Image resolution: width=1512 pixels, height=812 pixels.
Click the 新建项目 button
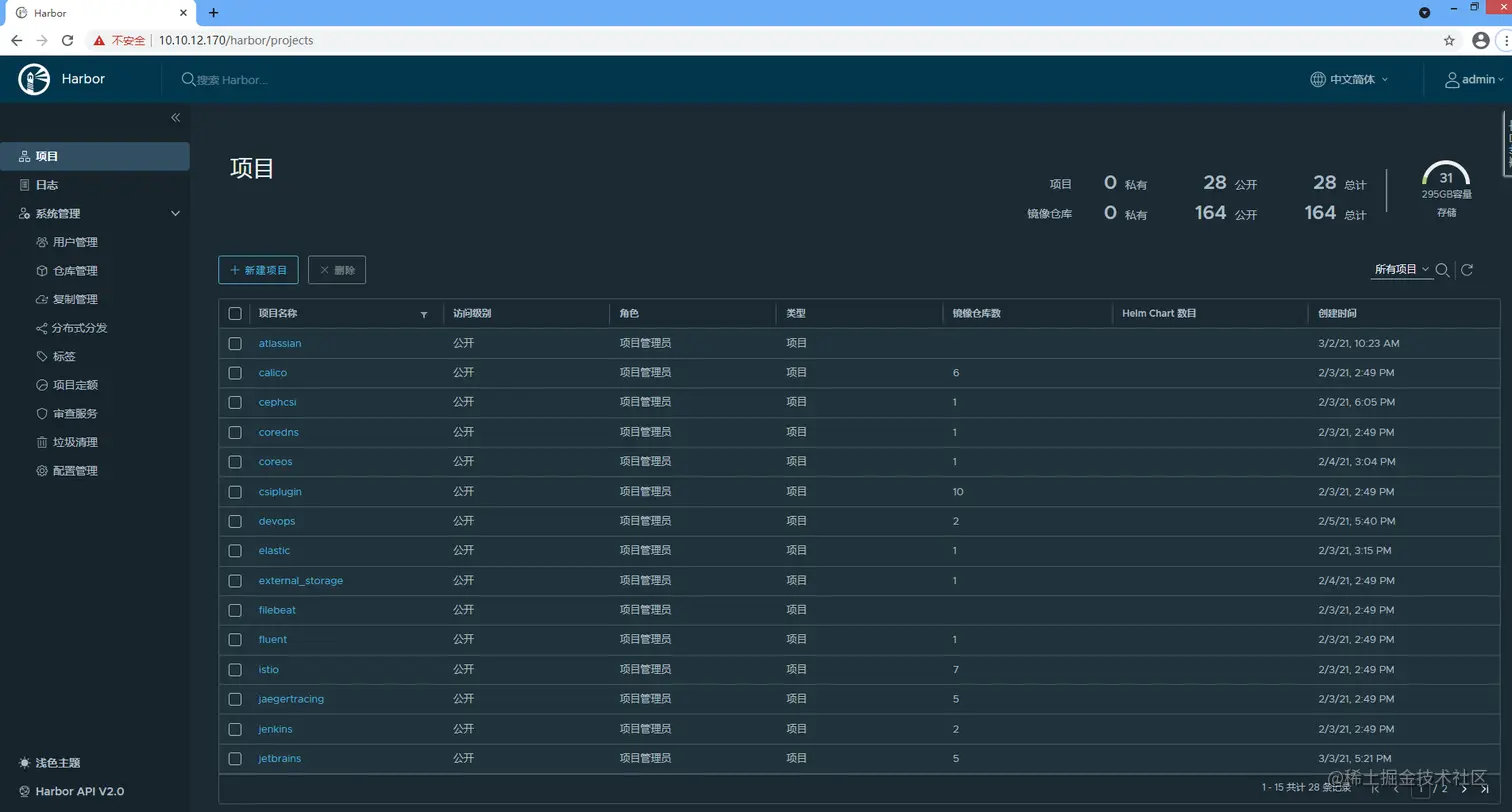coord(258,270)
